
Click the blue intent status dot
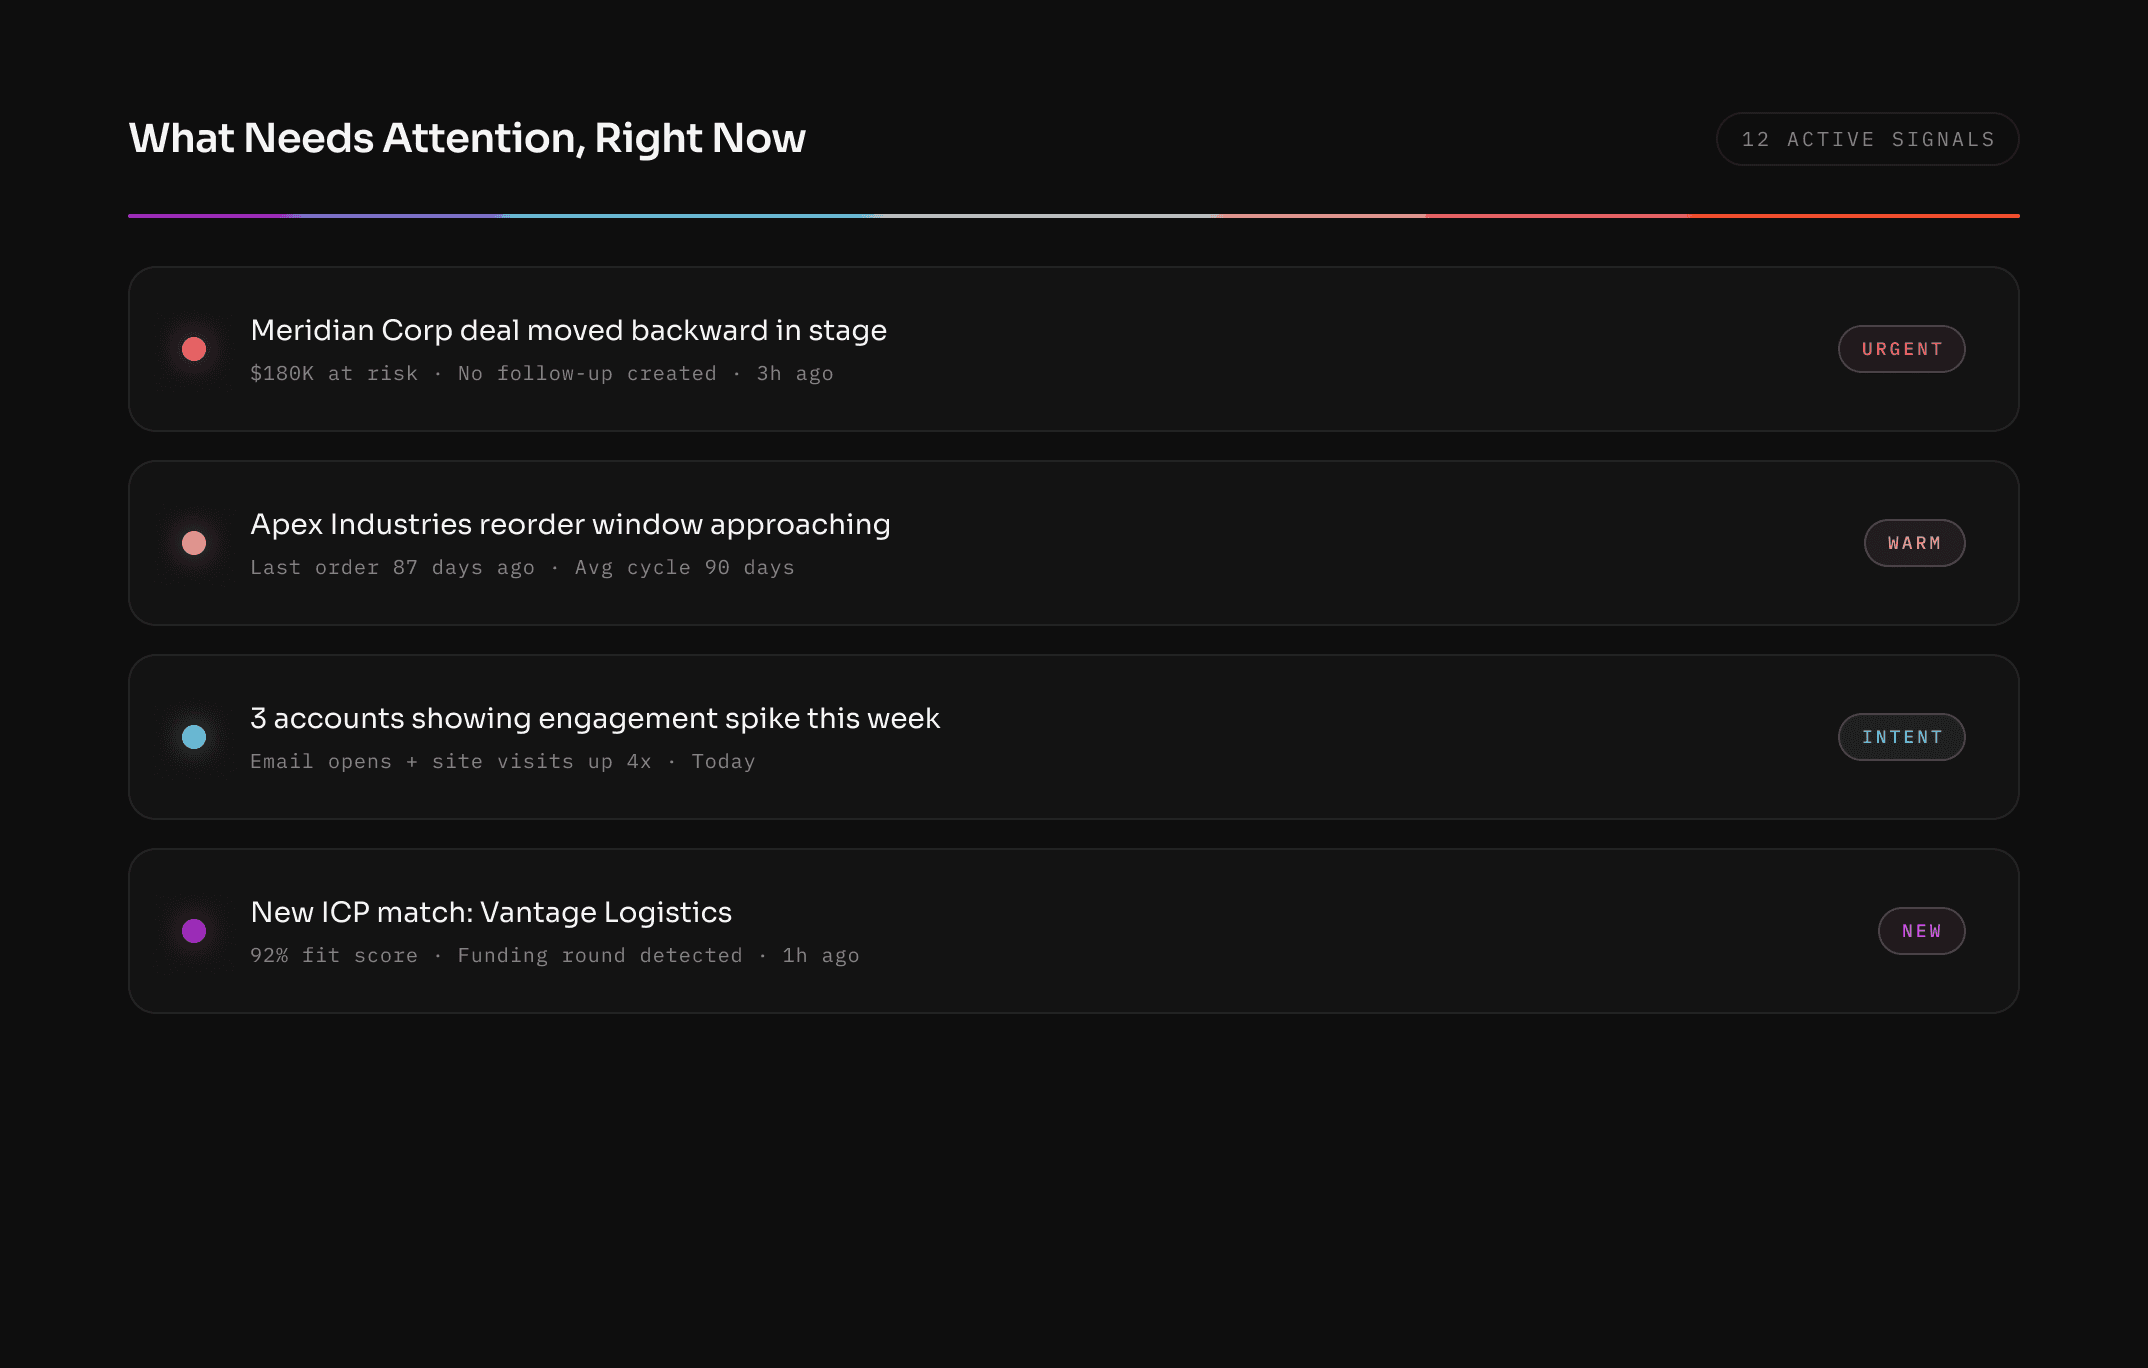(x=194, y=737)
